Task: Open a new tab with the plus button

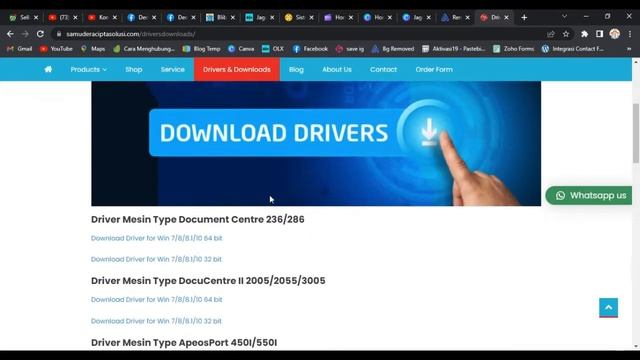Action: (x=524, y=18)
